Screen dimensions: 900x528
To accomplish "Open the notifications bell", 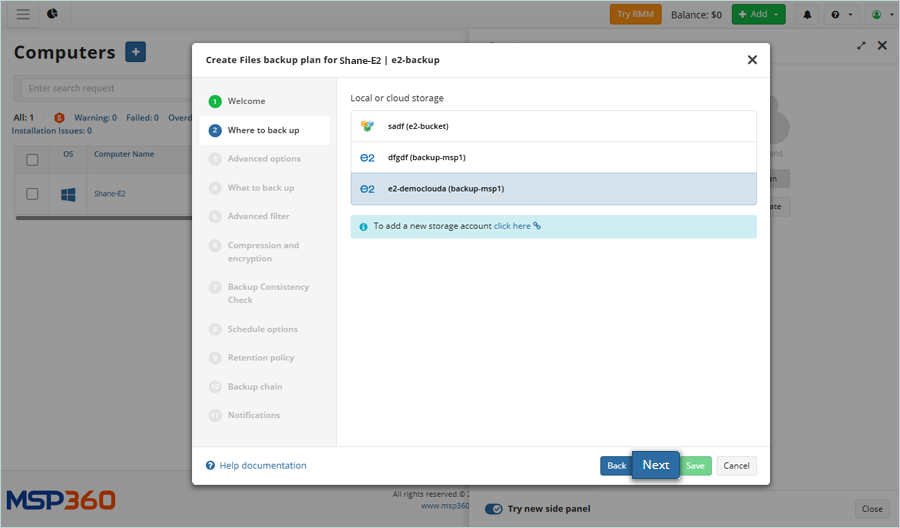I will tap(807, 14).
